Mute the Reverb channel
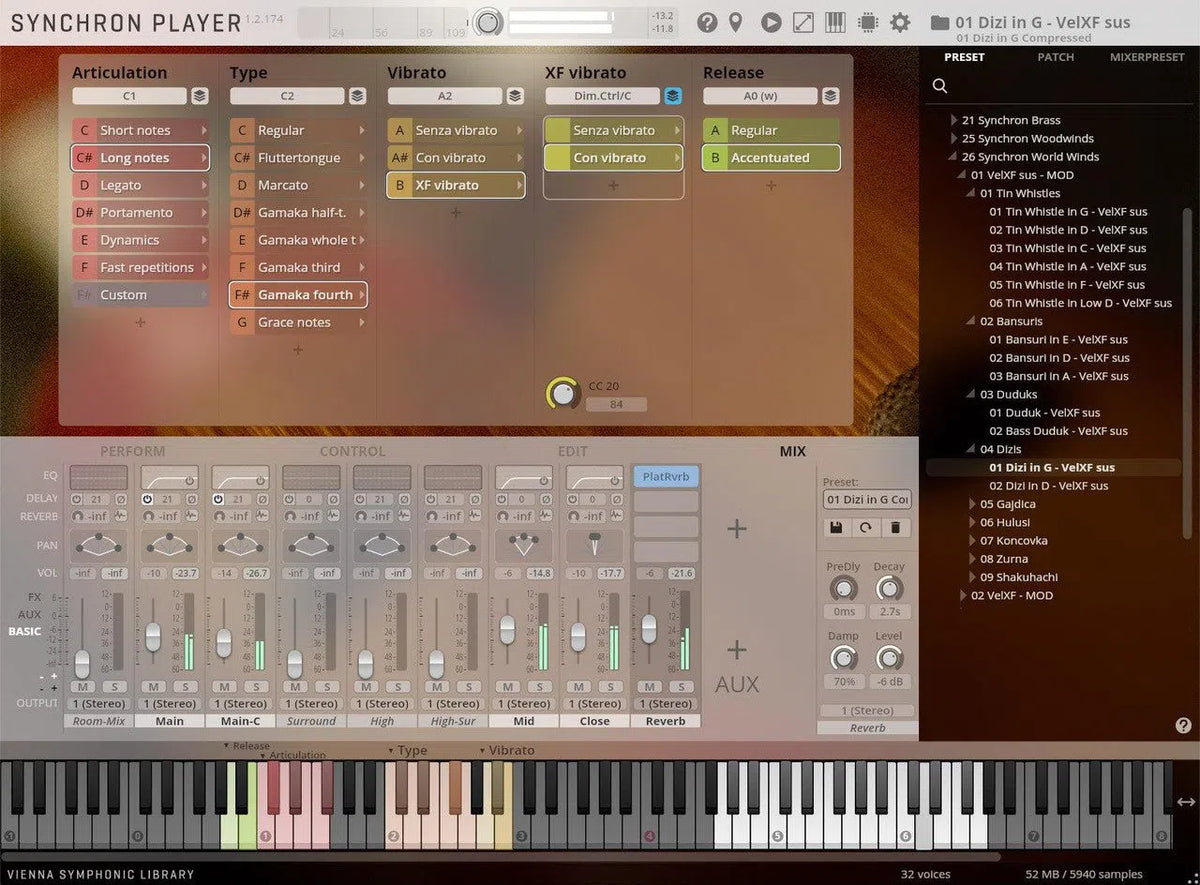 click(650, 687)
